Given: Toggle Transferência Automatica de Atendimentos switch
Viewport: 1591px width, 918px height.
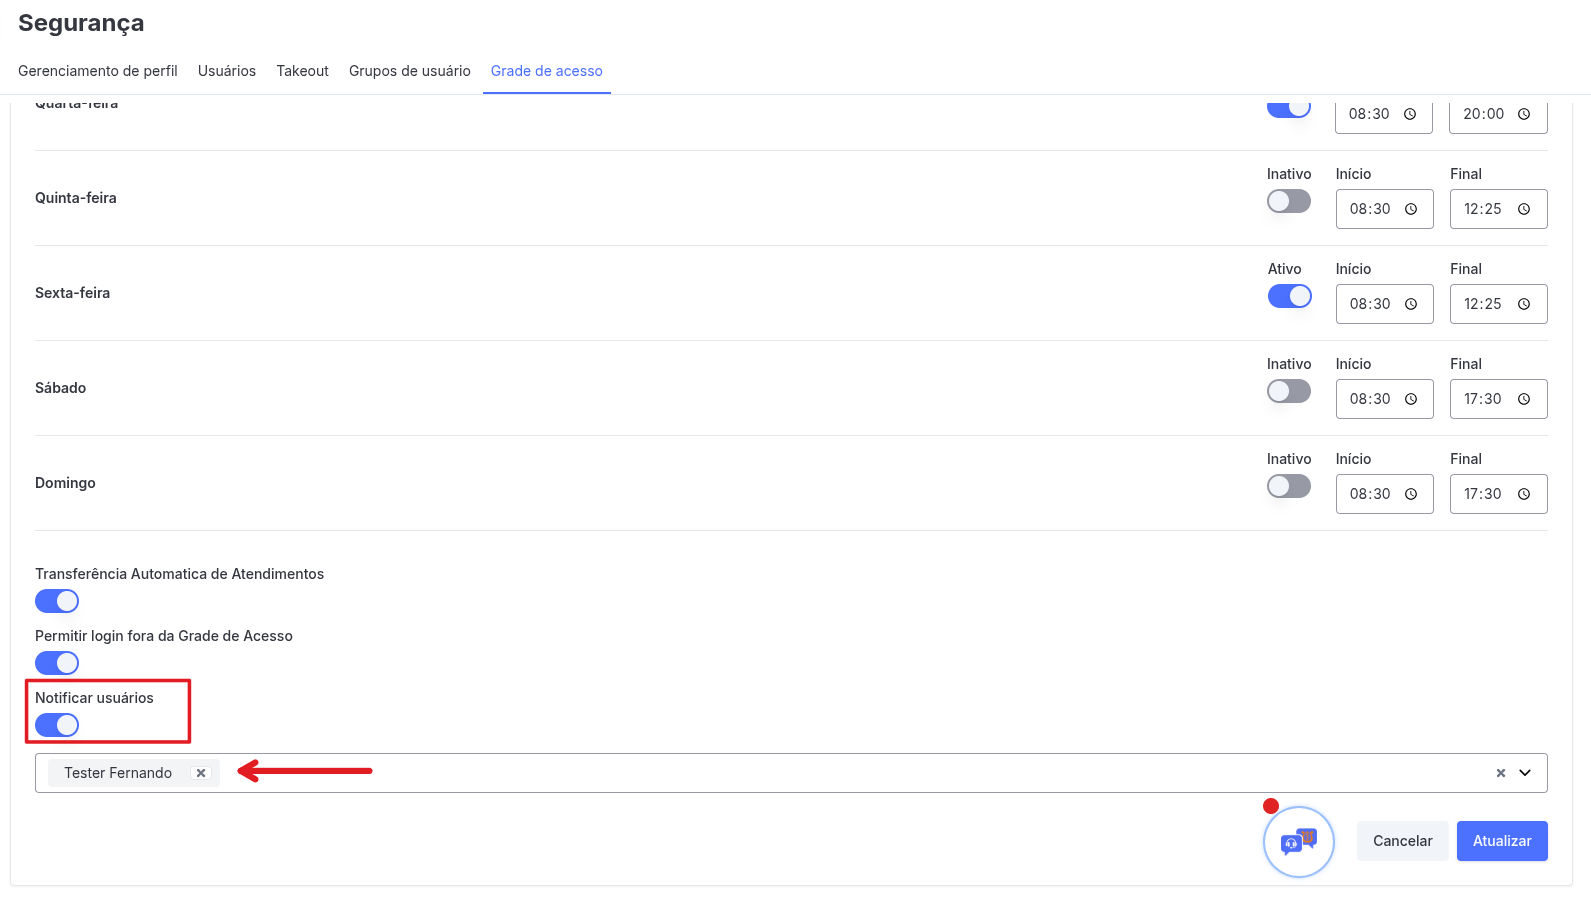Looking at the screenshot, I should pyautogui.click(x=57, y=601).
